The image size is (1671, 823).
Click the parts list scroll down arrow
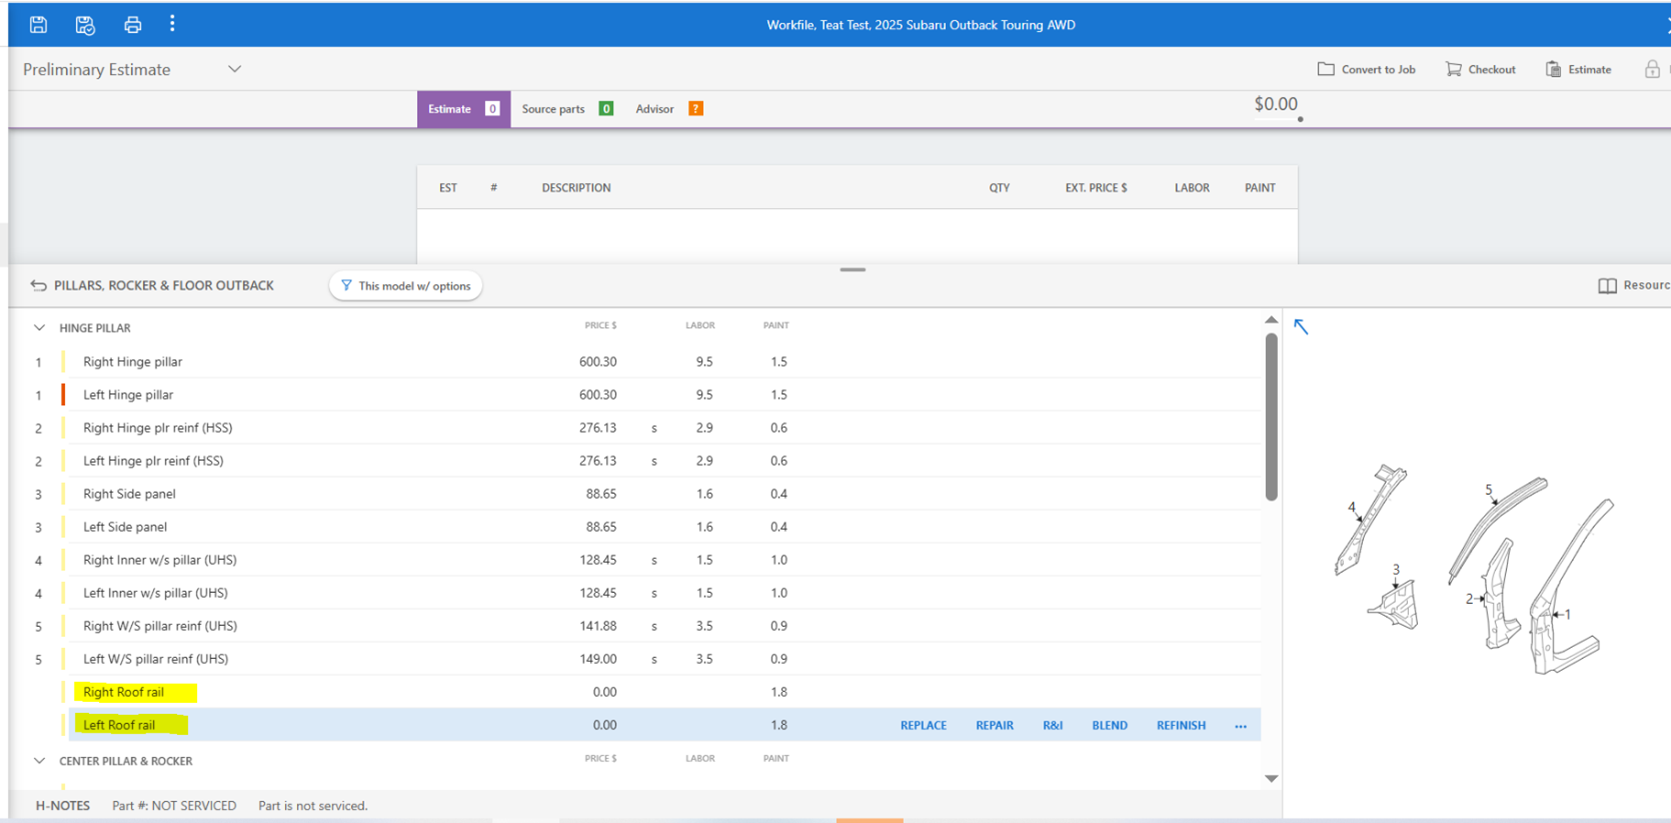coord(1271,778)
